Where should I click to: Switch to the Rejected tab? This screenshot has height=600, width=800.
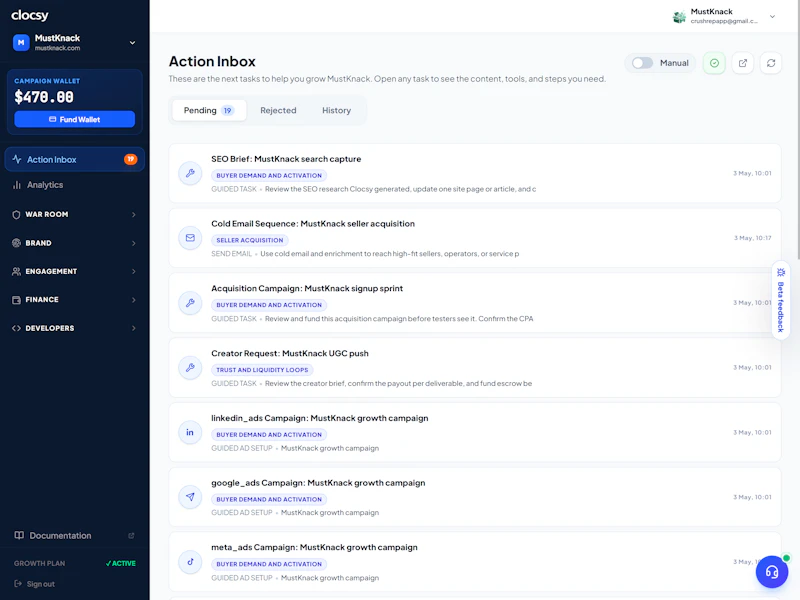278,110
